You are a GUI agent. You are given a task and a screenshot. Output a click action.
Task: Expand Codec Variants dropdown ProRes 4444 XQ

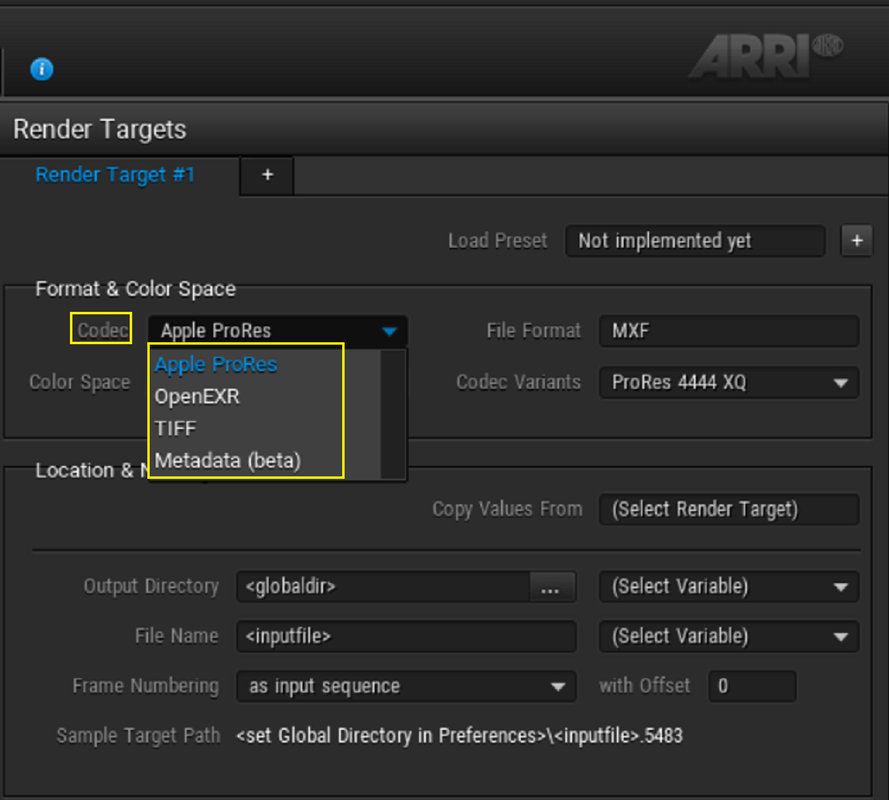[x=729, y=383]
